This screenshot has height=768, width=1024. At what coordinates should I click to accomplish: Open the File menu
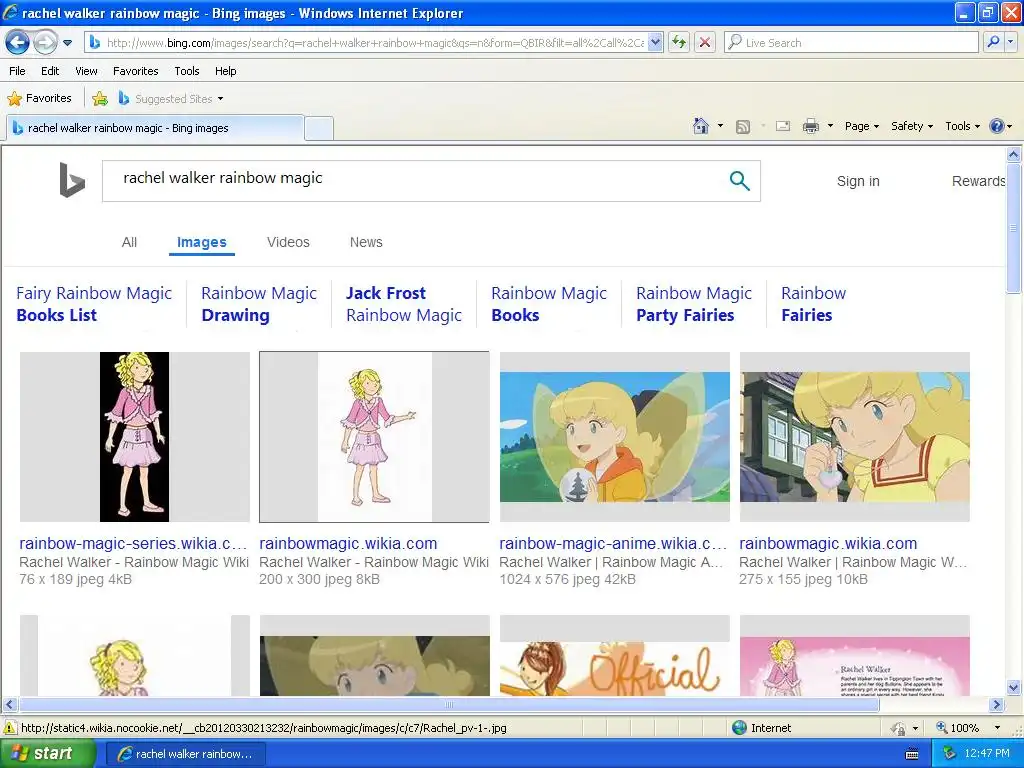(17, 71)
